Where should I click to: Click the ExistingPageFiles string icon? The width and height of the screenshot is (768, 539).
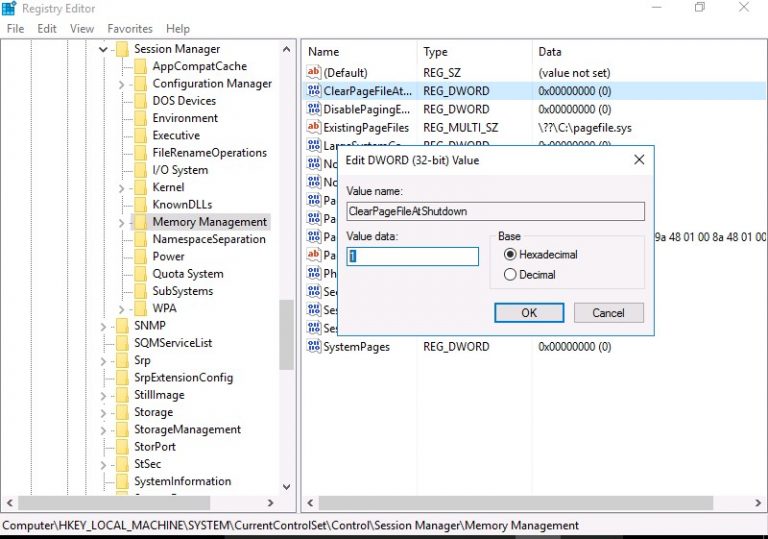(x=313, y=127)
